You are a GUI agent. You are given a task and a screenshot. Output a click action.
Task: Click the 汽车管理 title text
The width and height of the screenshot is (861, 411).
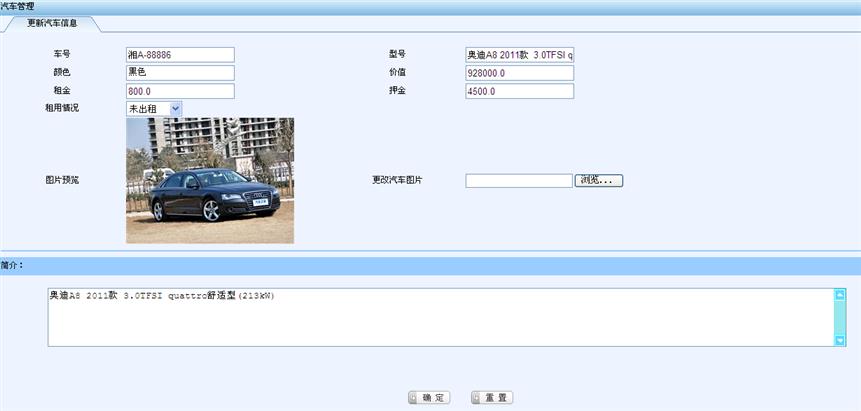pos(17,7)
